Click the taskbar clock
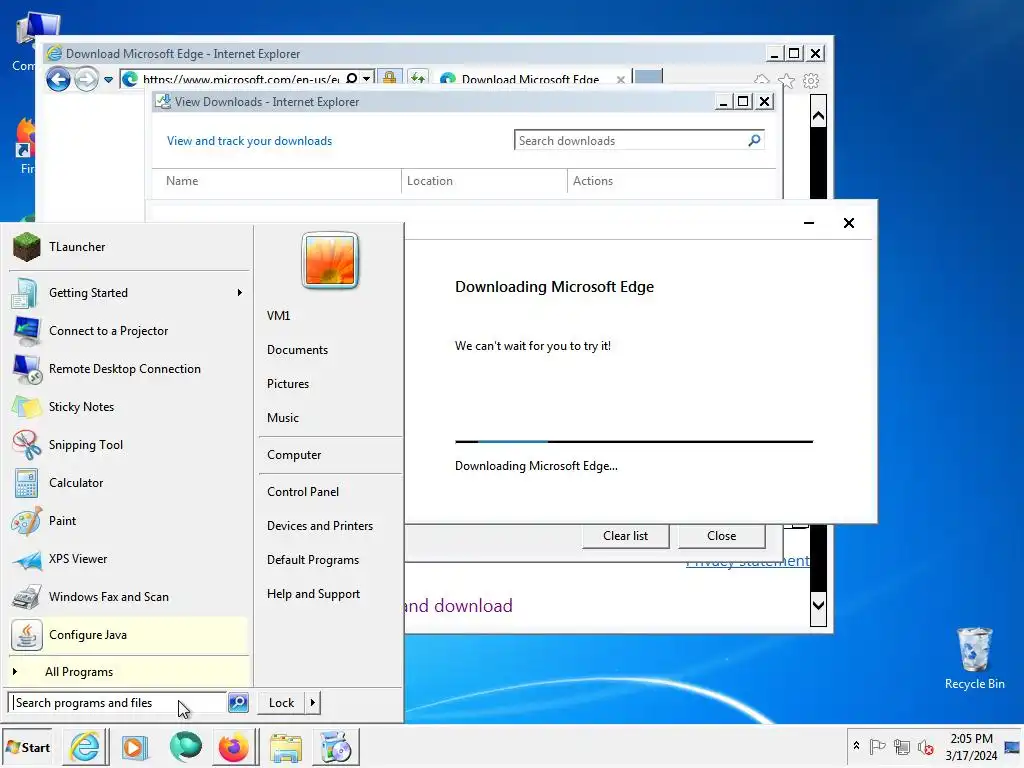Image resolution: width=1024 pixels, height=768 pixels. click(971, 746)
